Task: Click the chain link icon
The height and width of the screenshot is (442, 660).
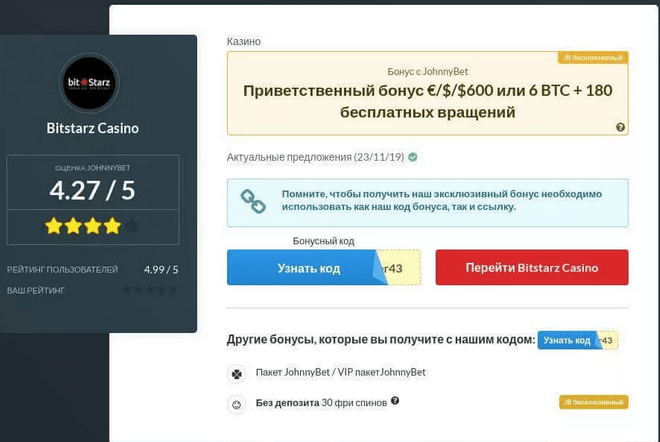Action: pos(253,202)
